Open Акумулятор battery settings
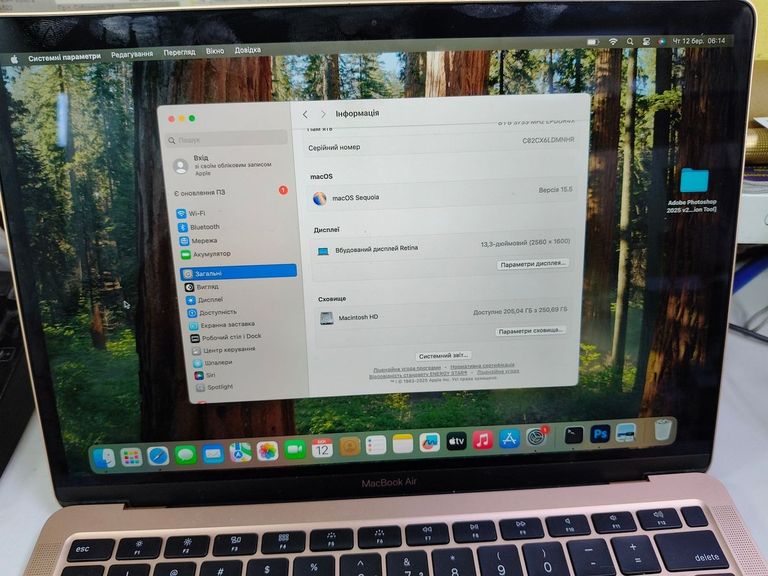768x576 pixels. (206, 254)
